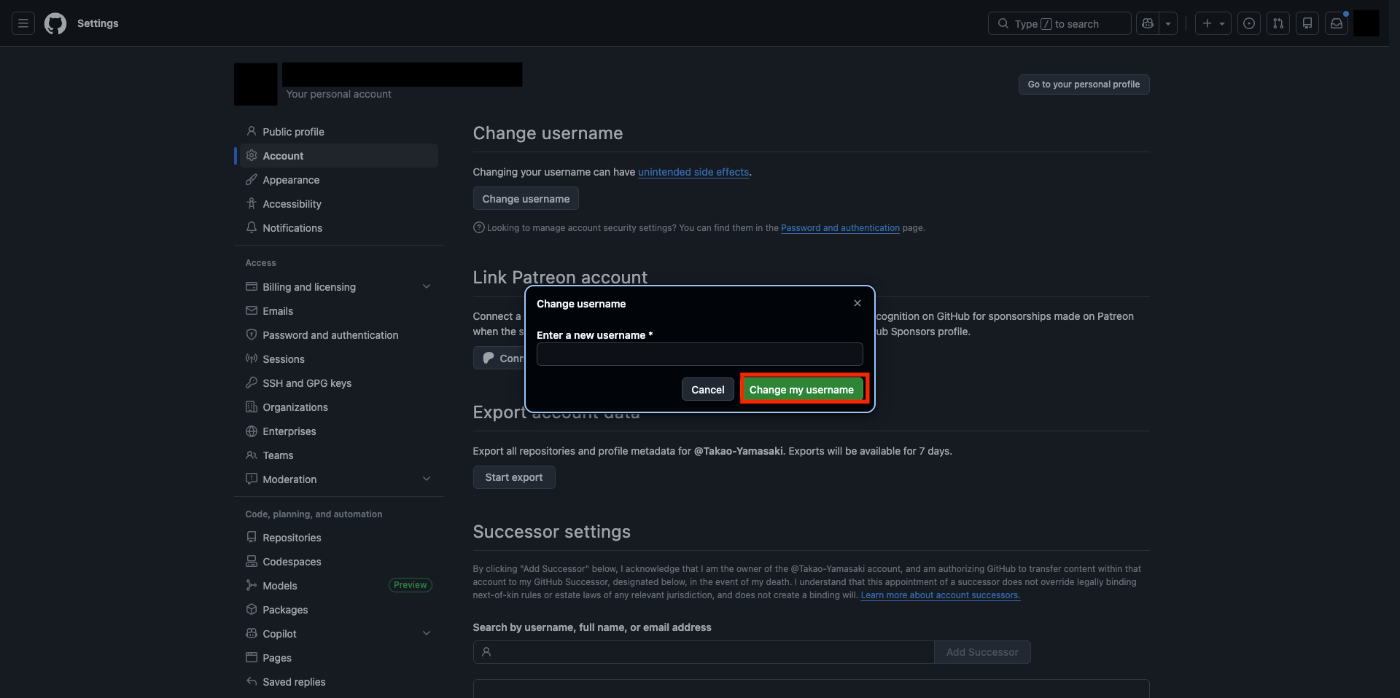Click the Change username button on page
The image size is (1400, 698).
pyautogui.click(x=526, y=199)
